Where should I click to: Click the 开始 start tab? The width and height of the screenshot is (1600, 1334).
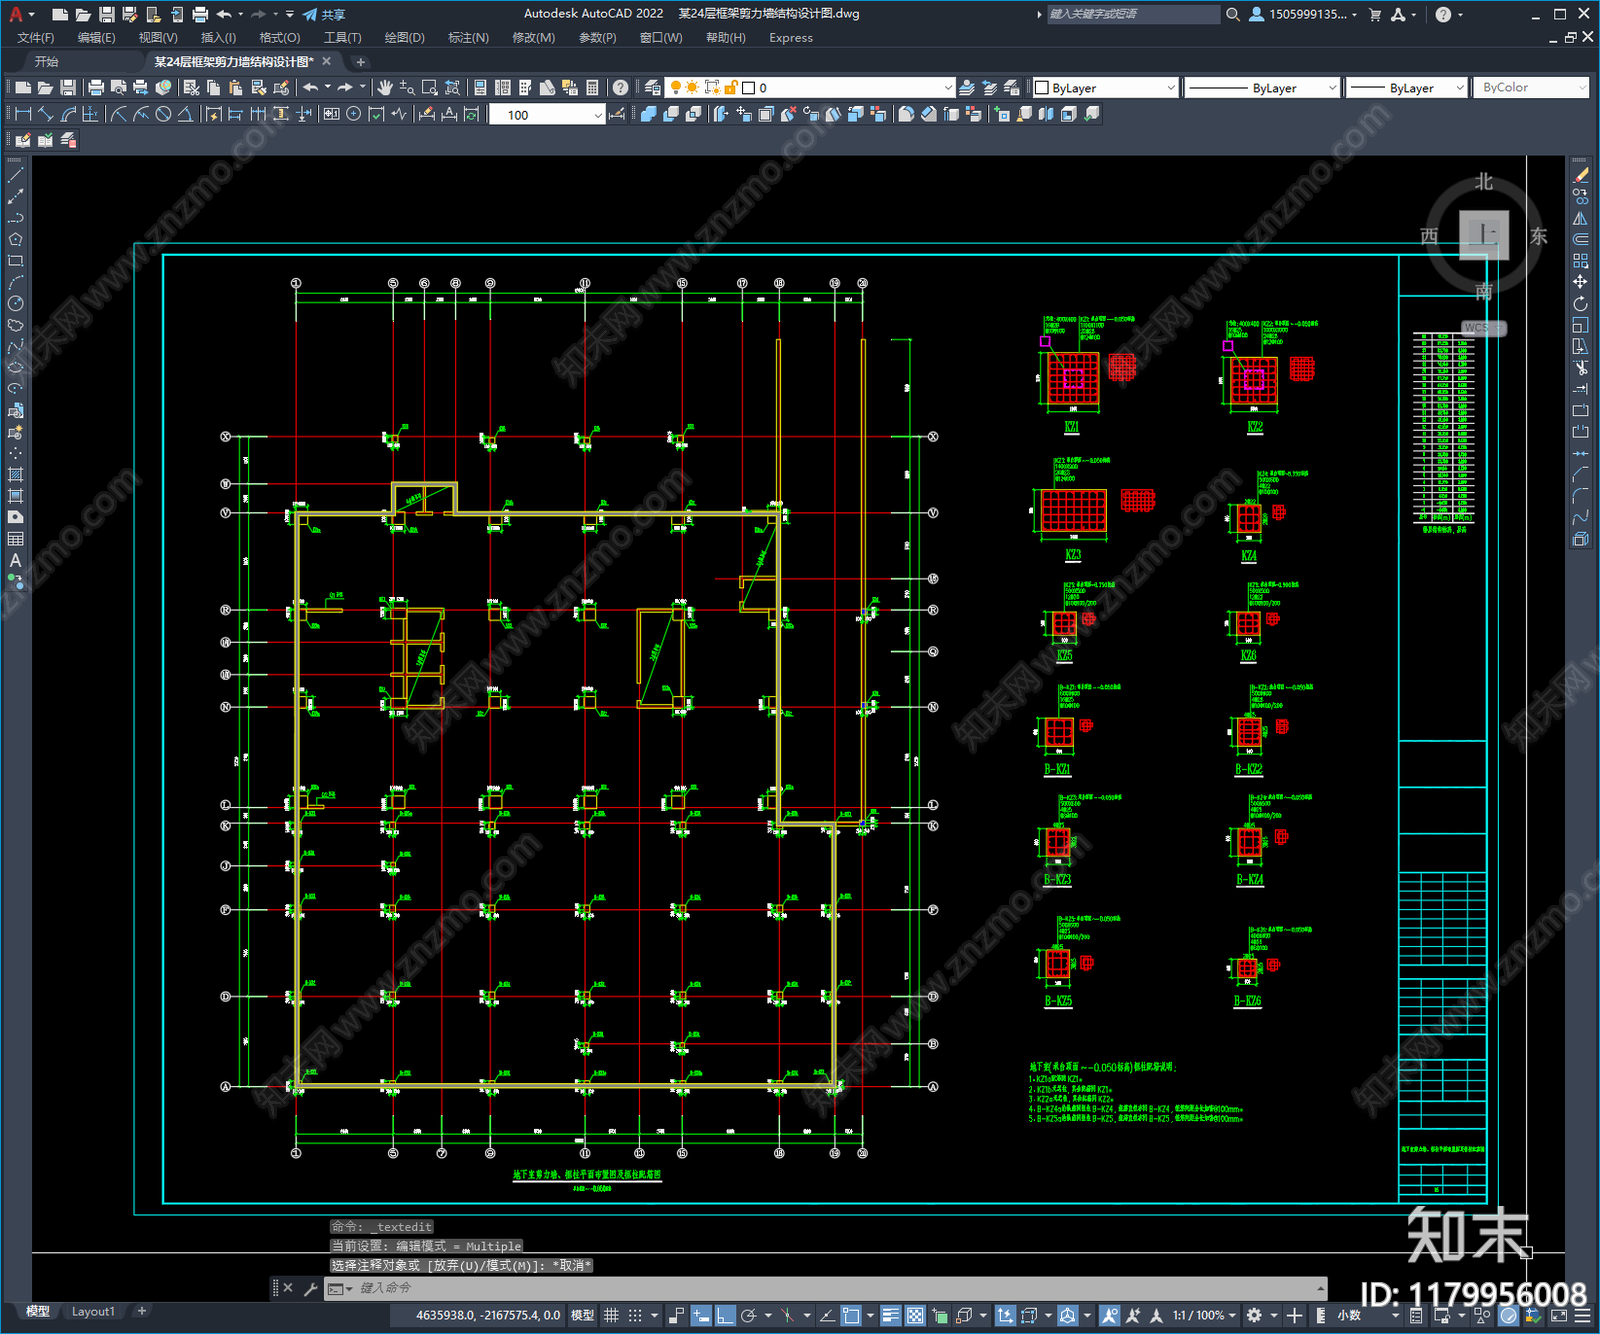pyautogui.click(x=47, y=62)
